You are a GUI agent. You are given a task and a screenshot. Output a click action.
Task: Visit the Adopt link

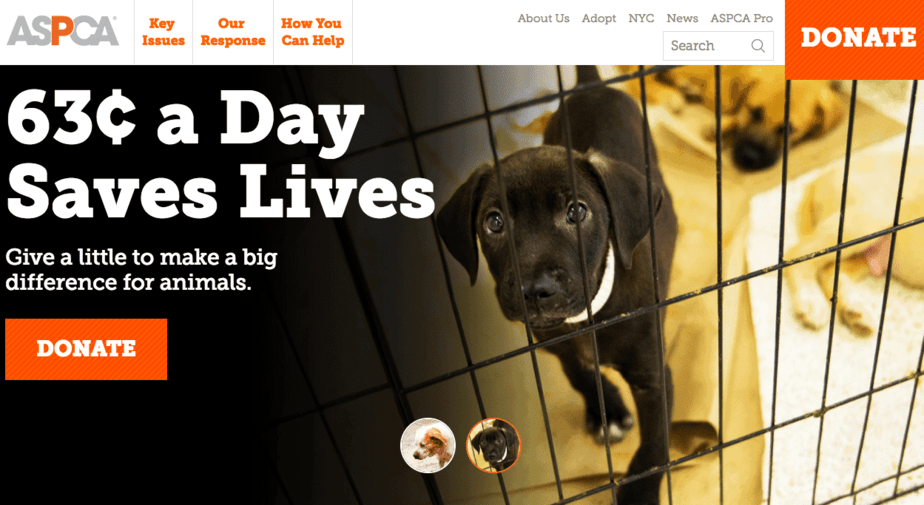coord(599,18)
